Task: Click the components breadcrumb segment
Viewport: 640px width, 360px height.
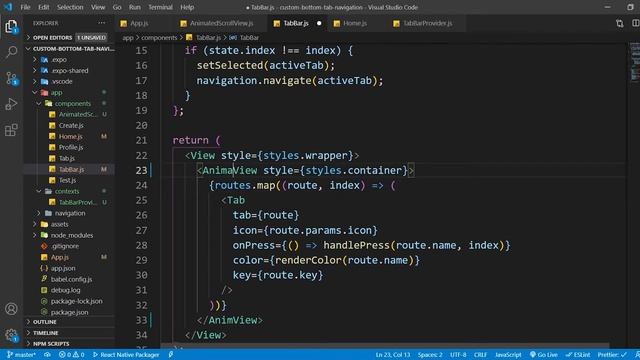Action: (x=159, y=38)
